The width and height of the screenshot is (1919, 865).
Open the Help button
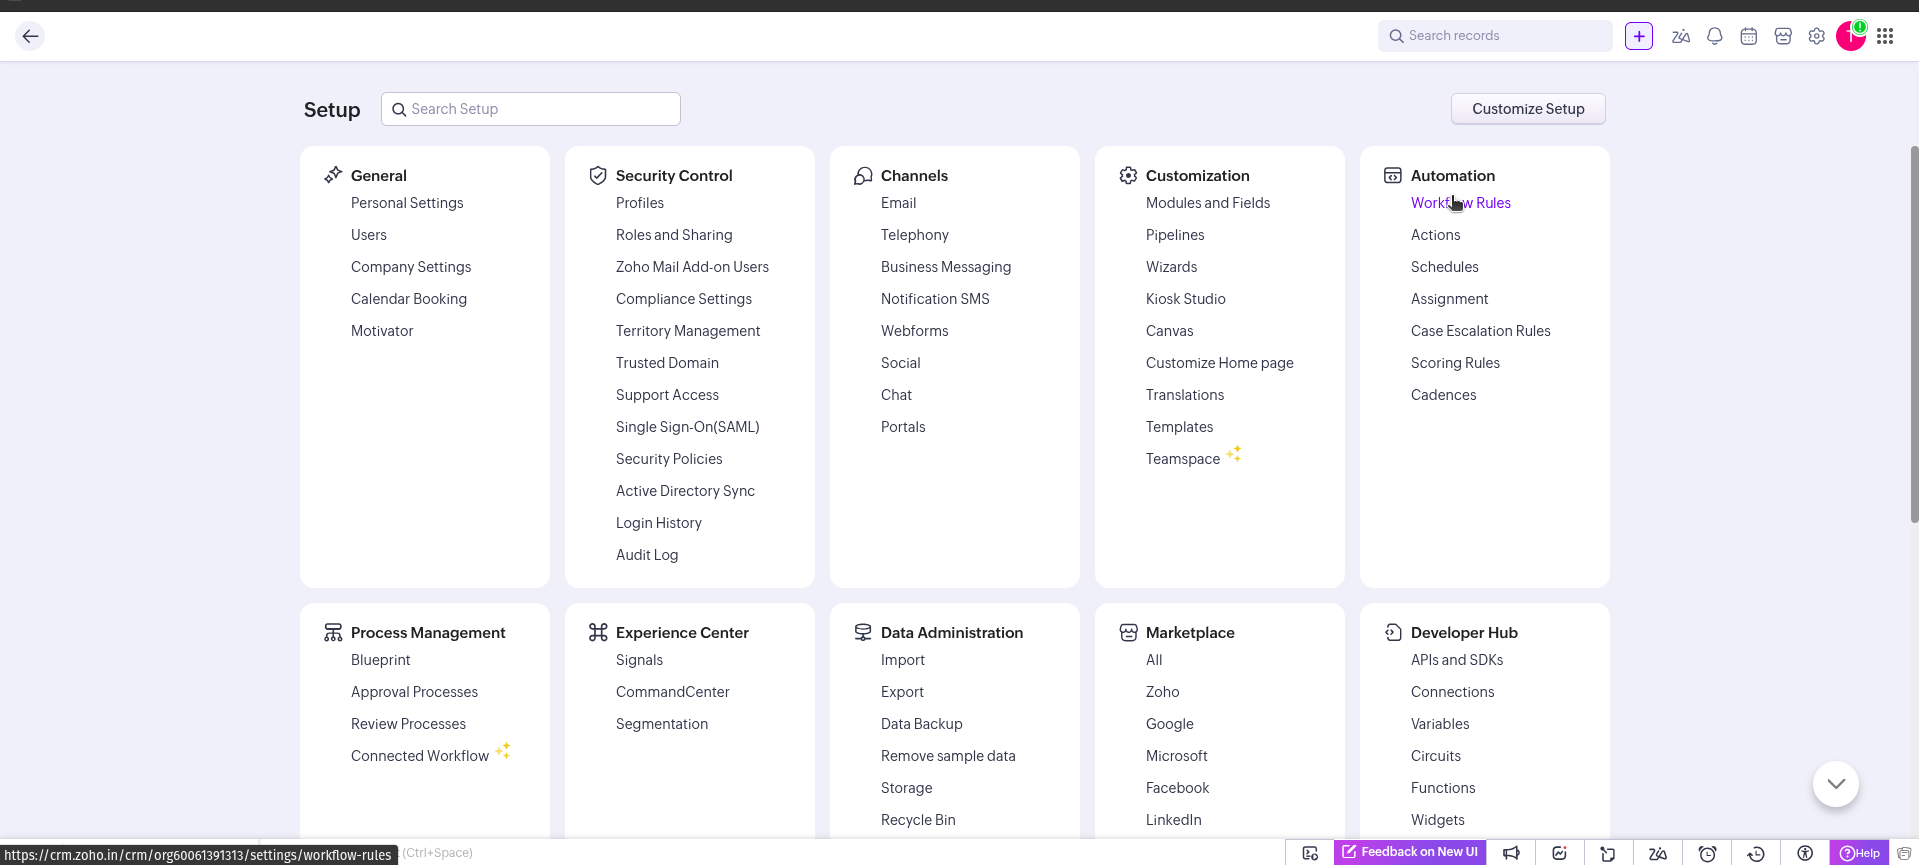click(1859, 853)
